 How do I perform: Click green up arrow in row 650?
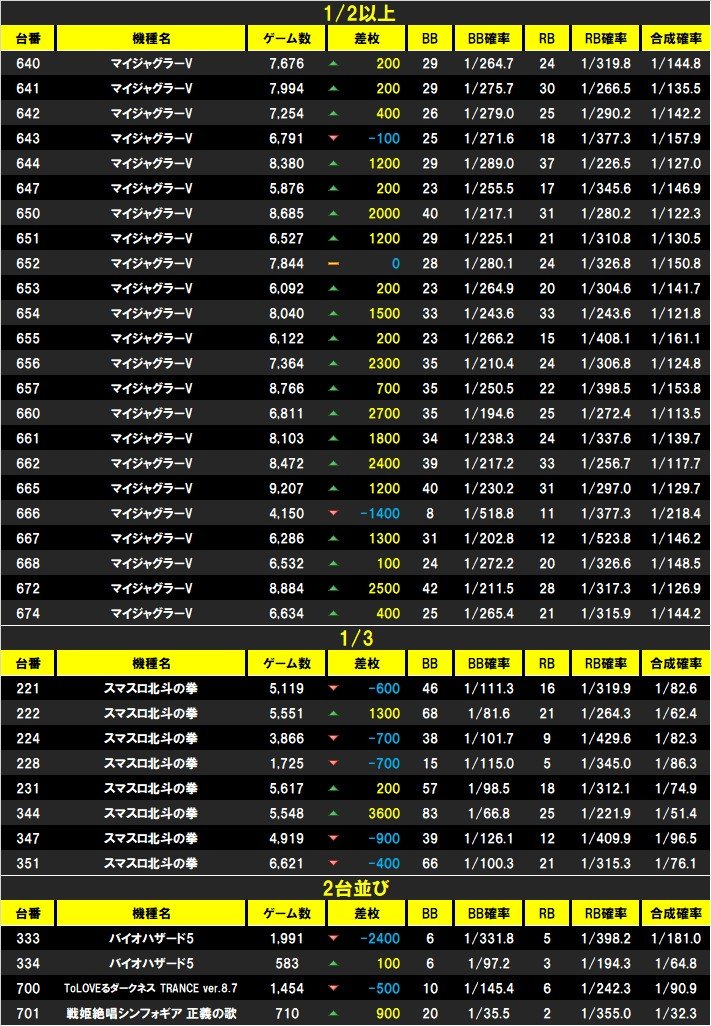[334, 213]
